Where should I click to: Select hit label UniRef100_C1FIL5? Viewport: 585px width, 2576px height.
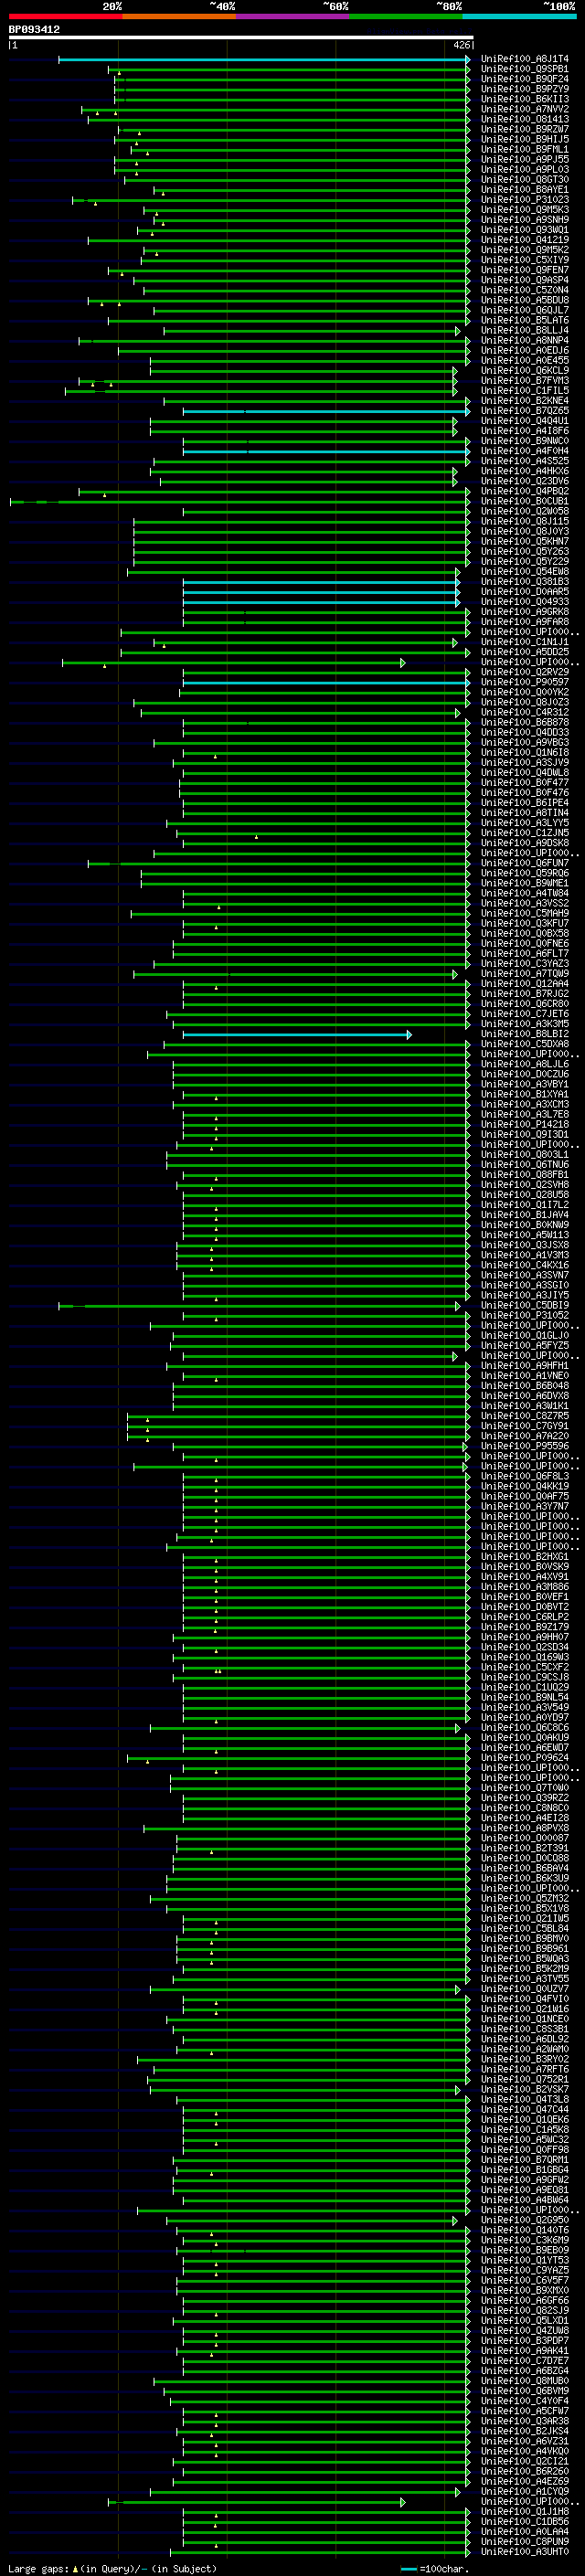click(524, 391)
